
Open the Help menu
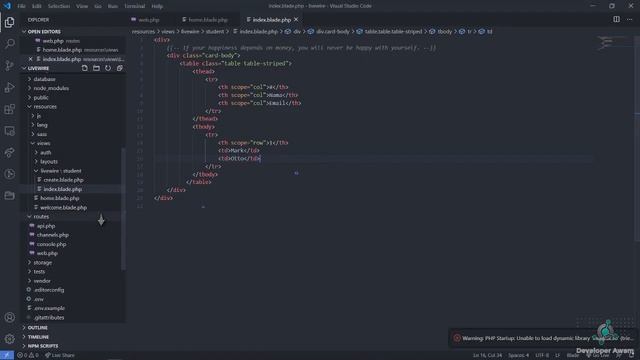[157, 6]
